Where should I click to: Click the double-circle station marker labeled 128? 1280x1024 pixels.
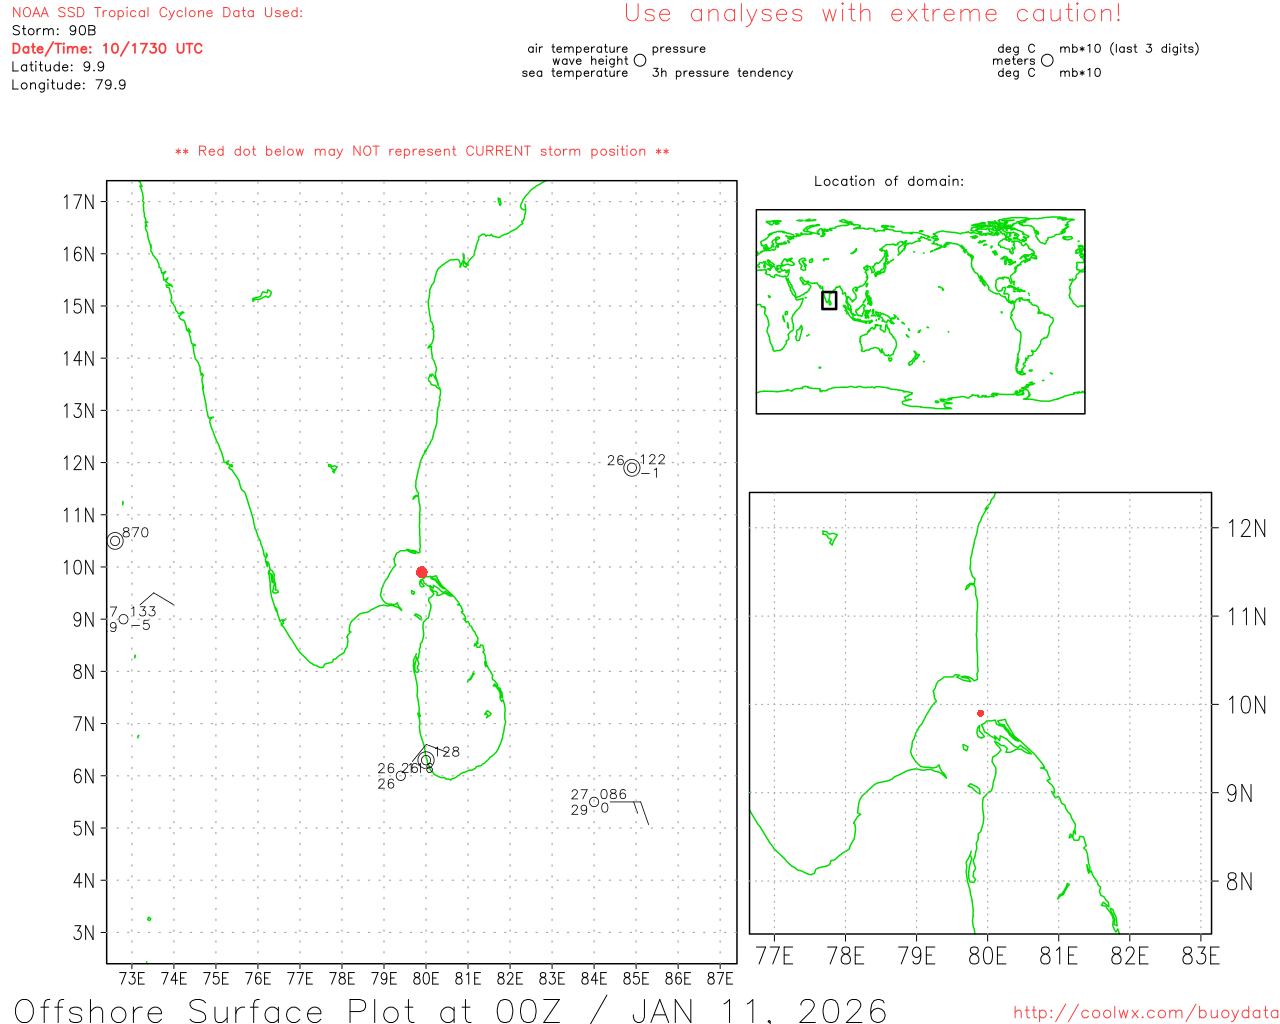coord(426,760)
